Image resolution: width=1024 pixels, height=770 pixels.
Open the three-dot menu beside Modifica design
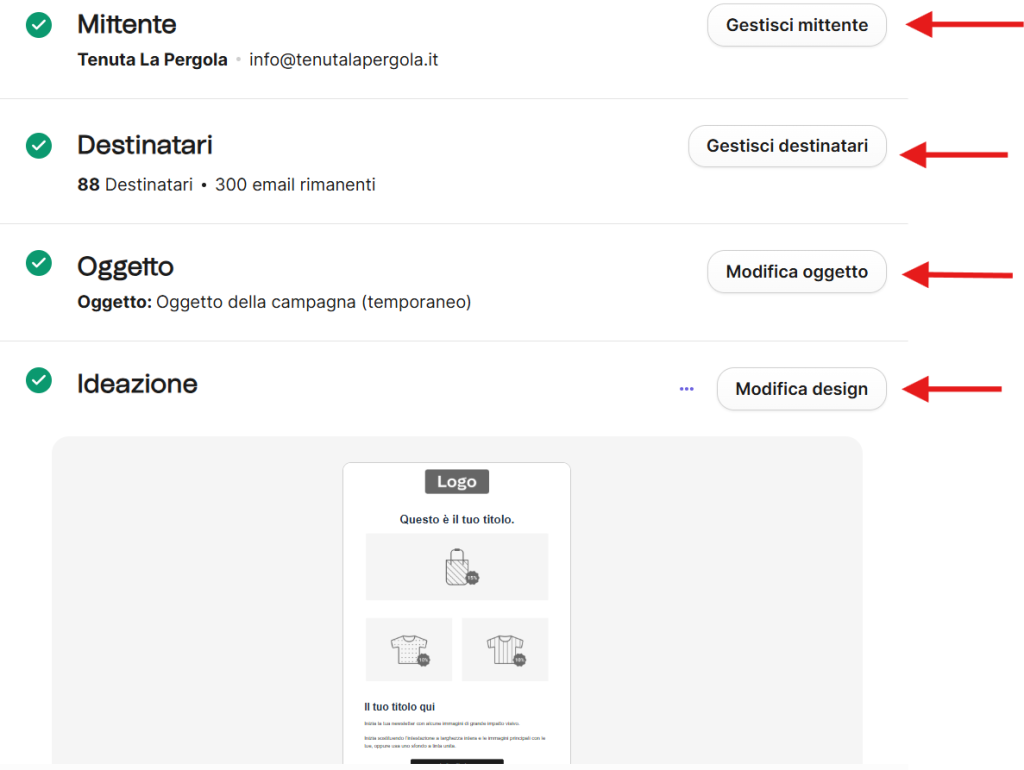(x=686, y=389)
